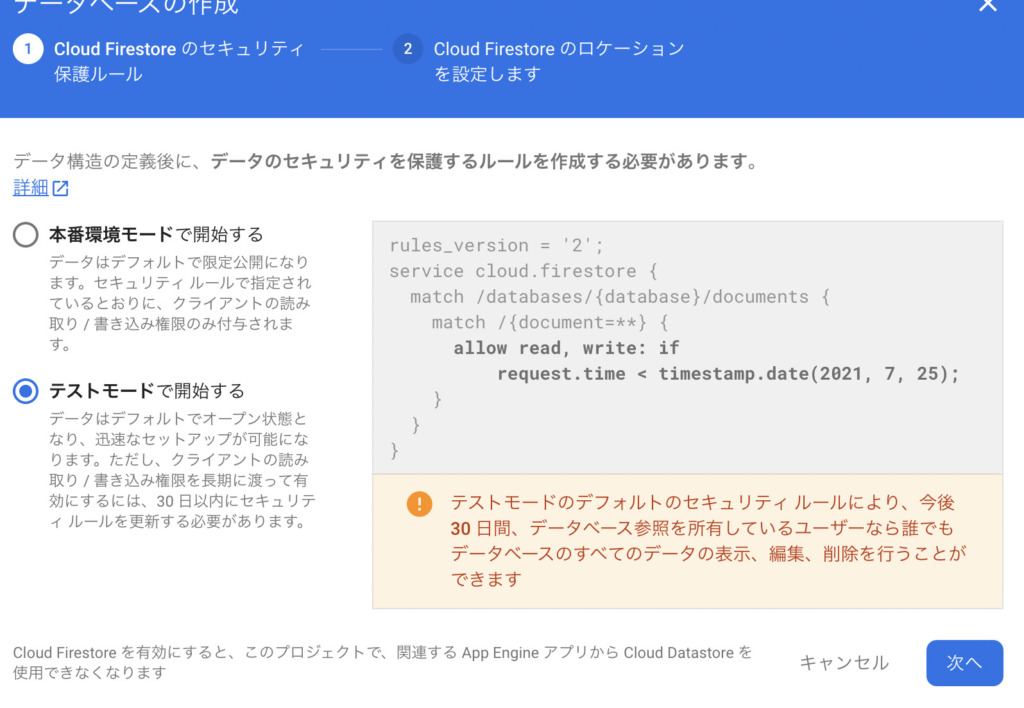
Task: Go to Cloud Firestore のセキュリティ保護ルール step
Action: (x=179, y=61)
